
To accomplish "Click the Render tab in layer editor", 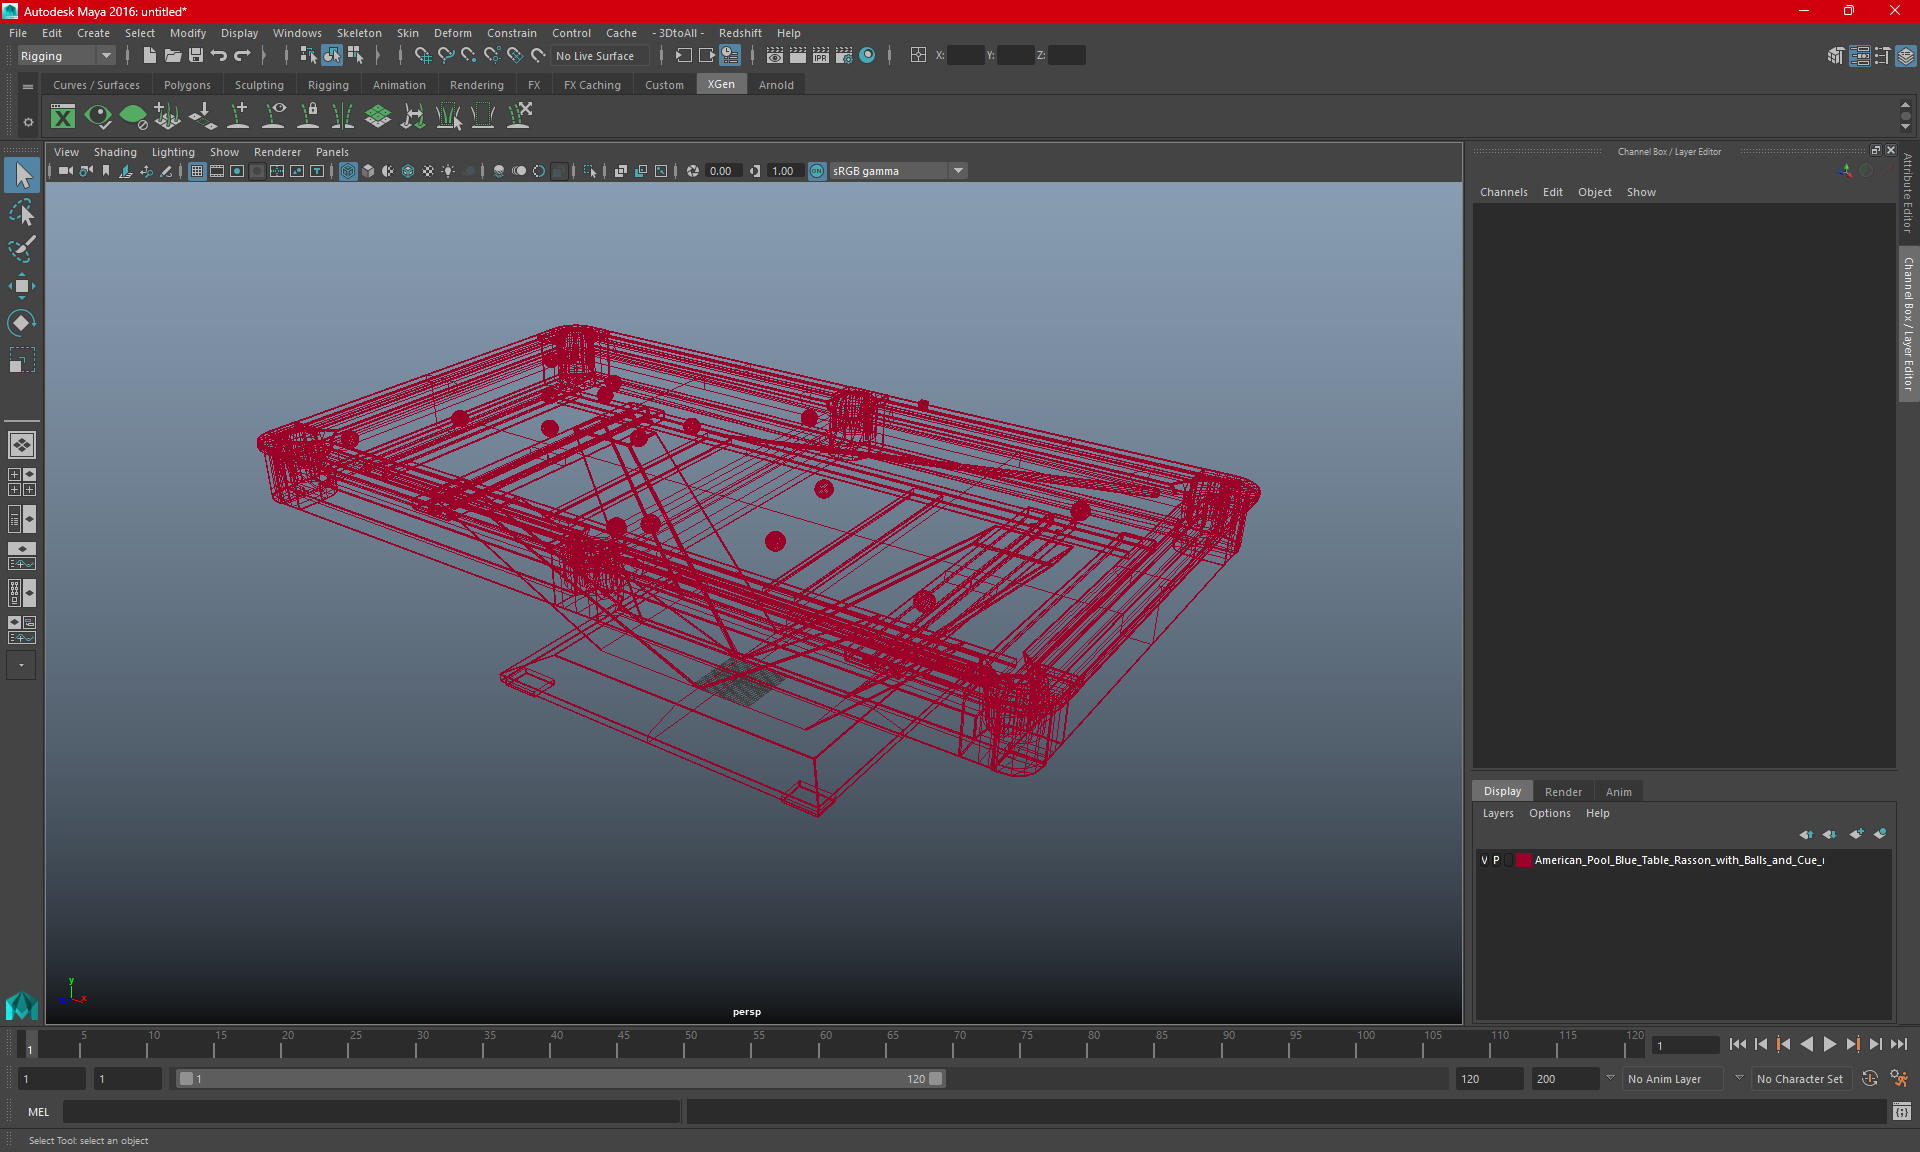I will pyautogui.click(x=1563, y=791).
